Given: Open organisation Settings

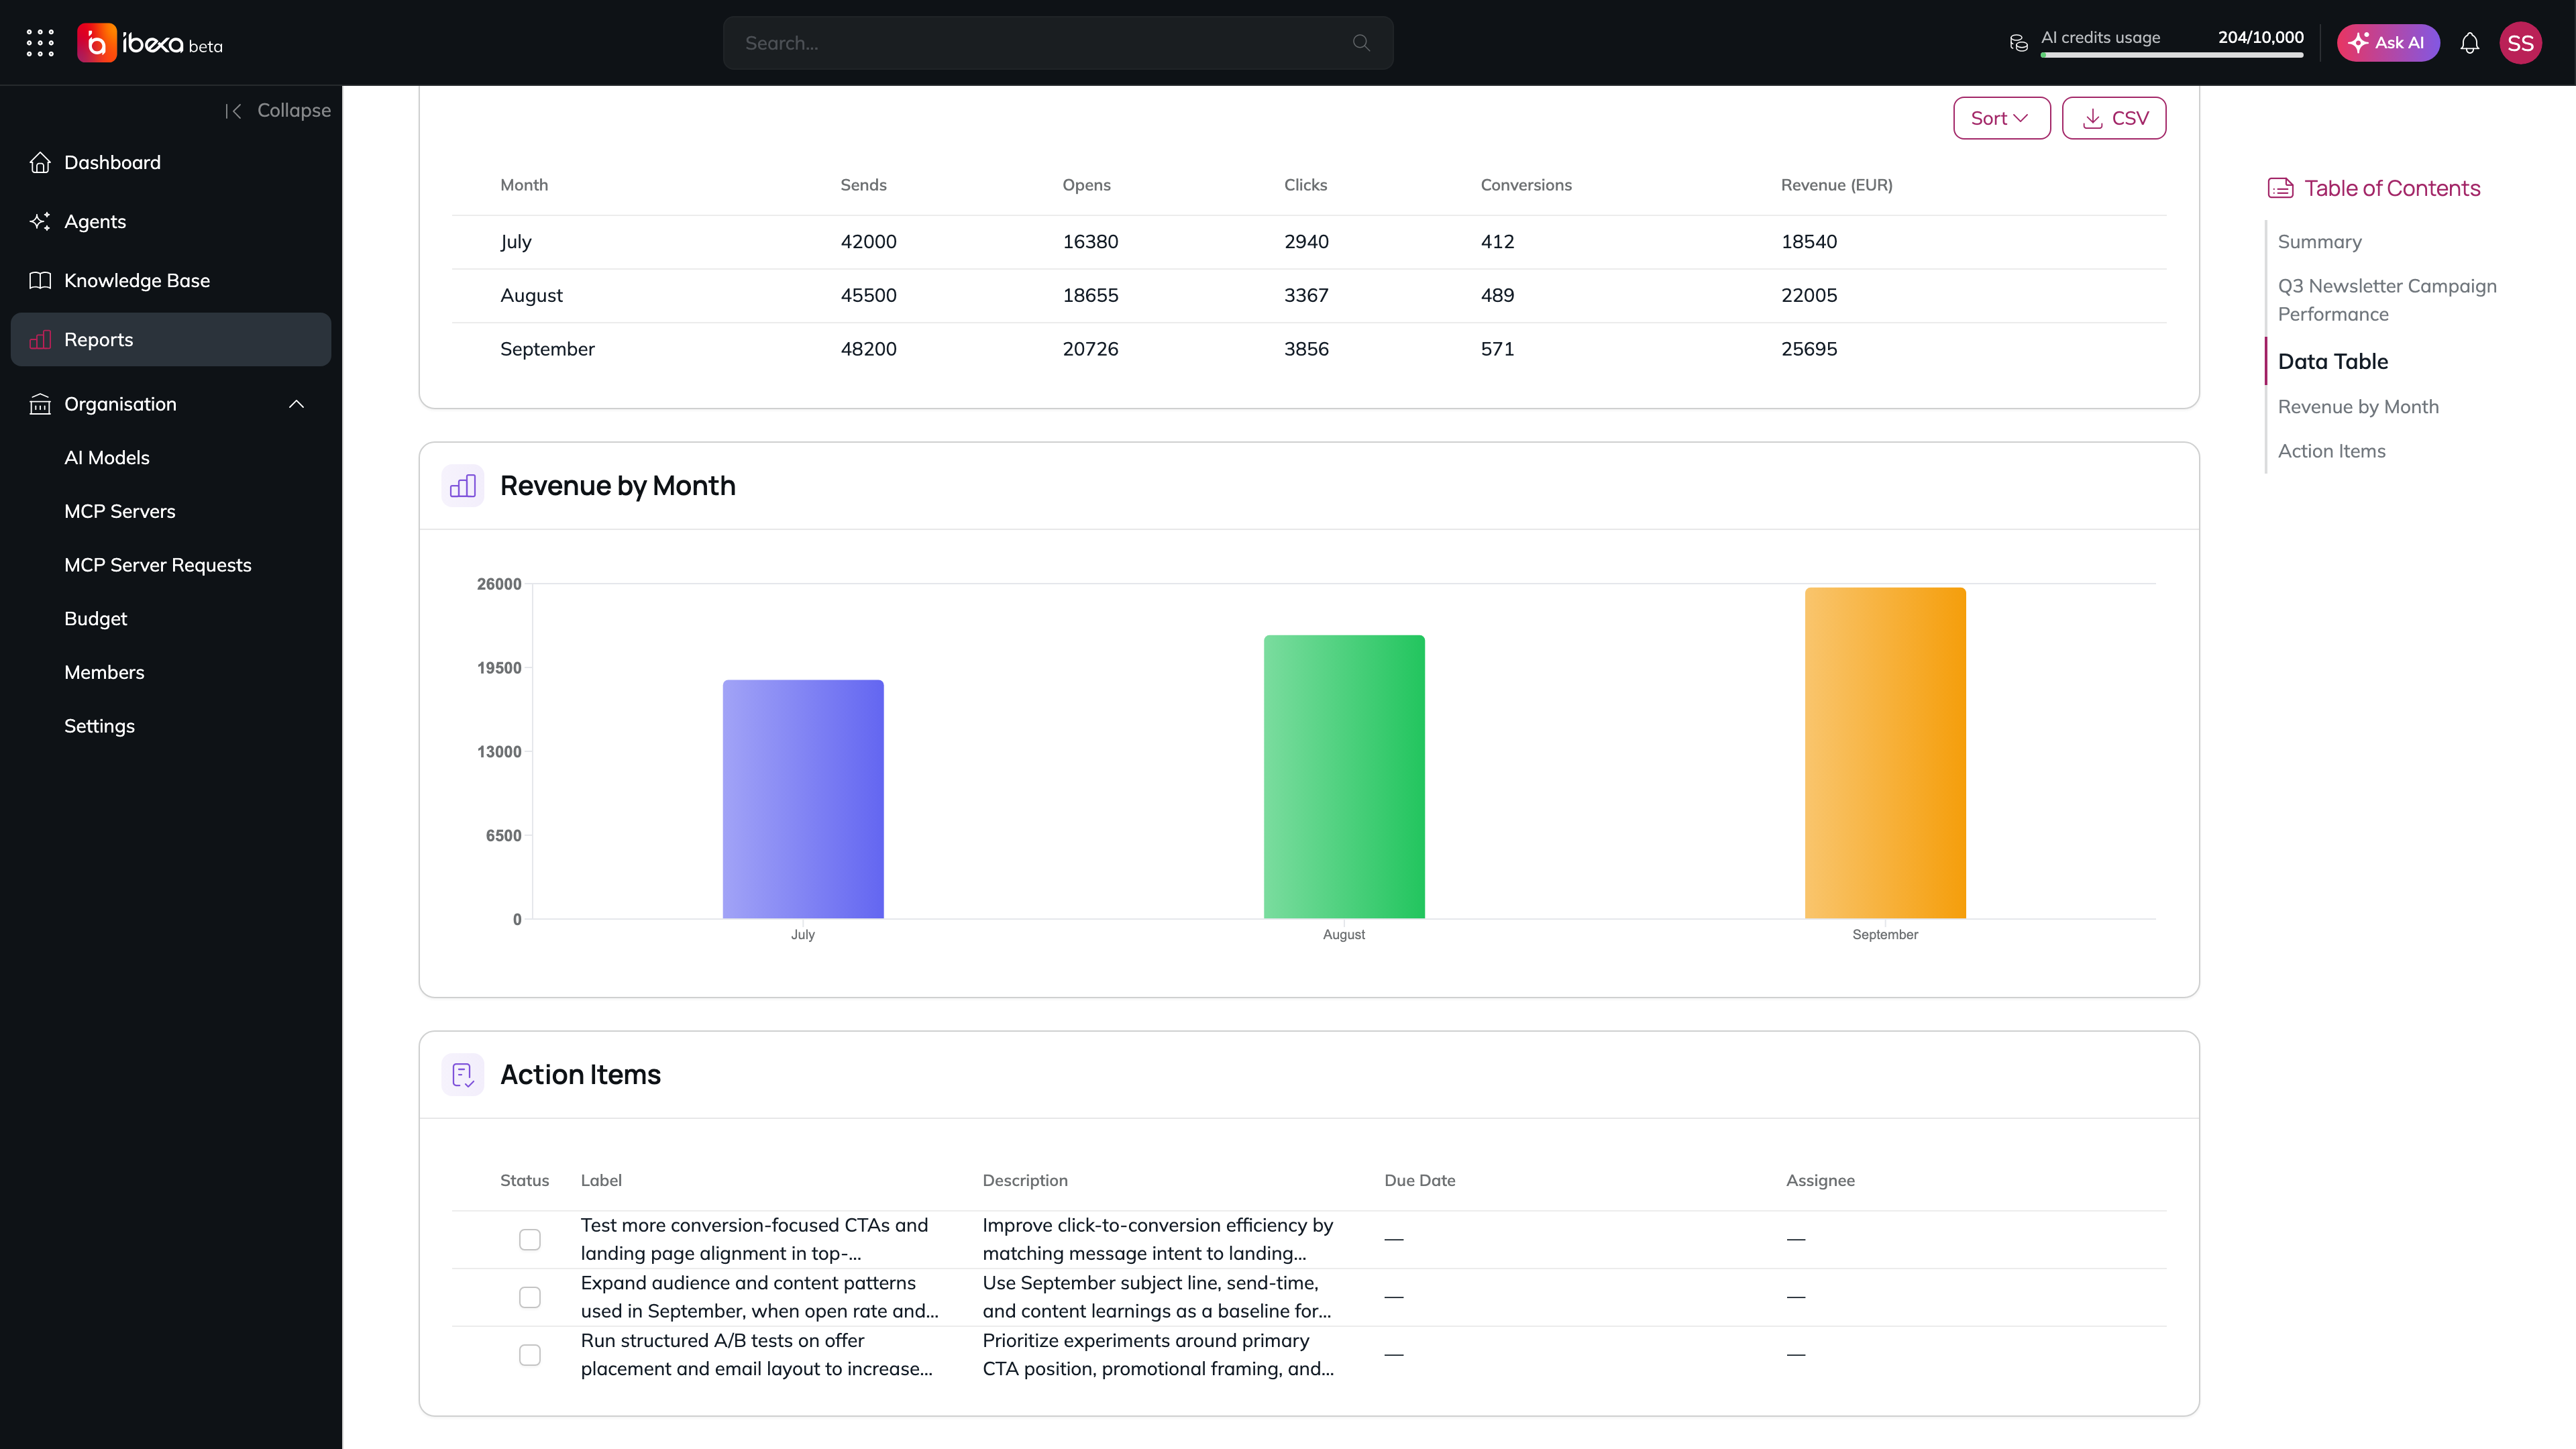Looking at the screenshot, I should pyautogui.click(x=99, y=726).
